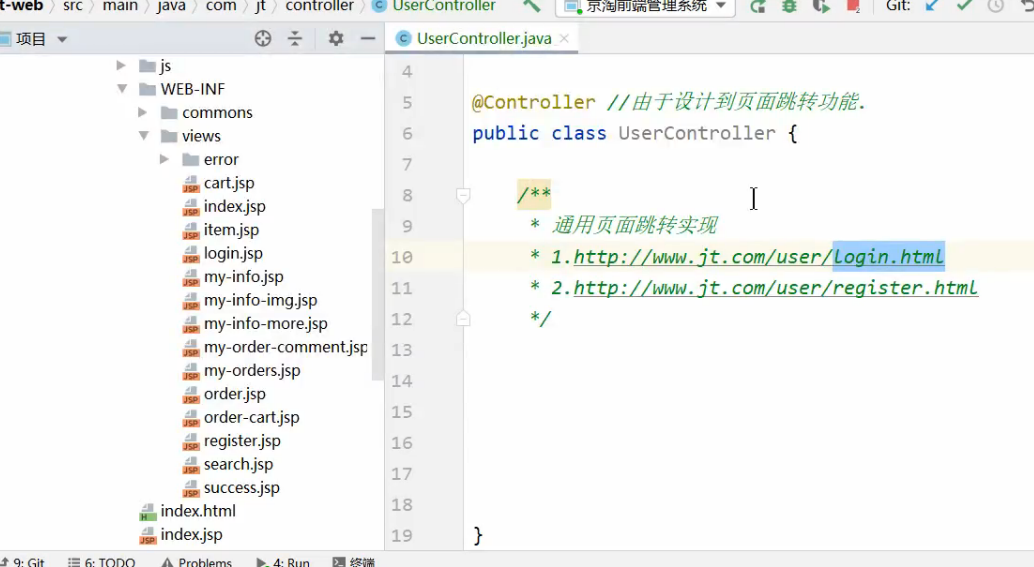Select my-info-img.jsp file
Screen dimensions: 1034x567
click(x=260, y=300)
